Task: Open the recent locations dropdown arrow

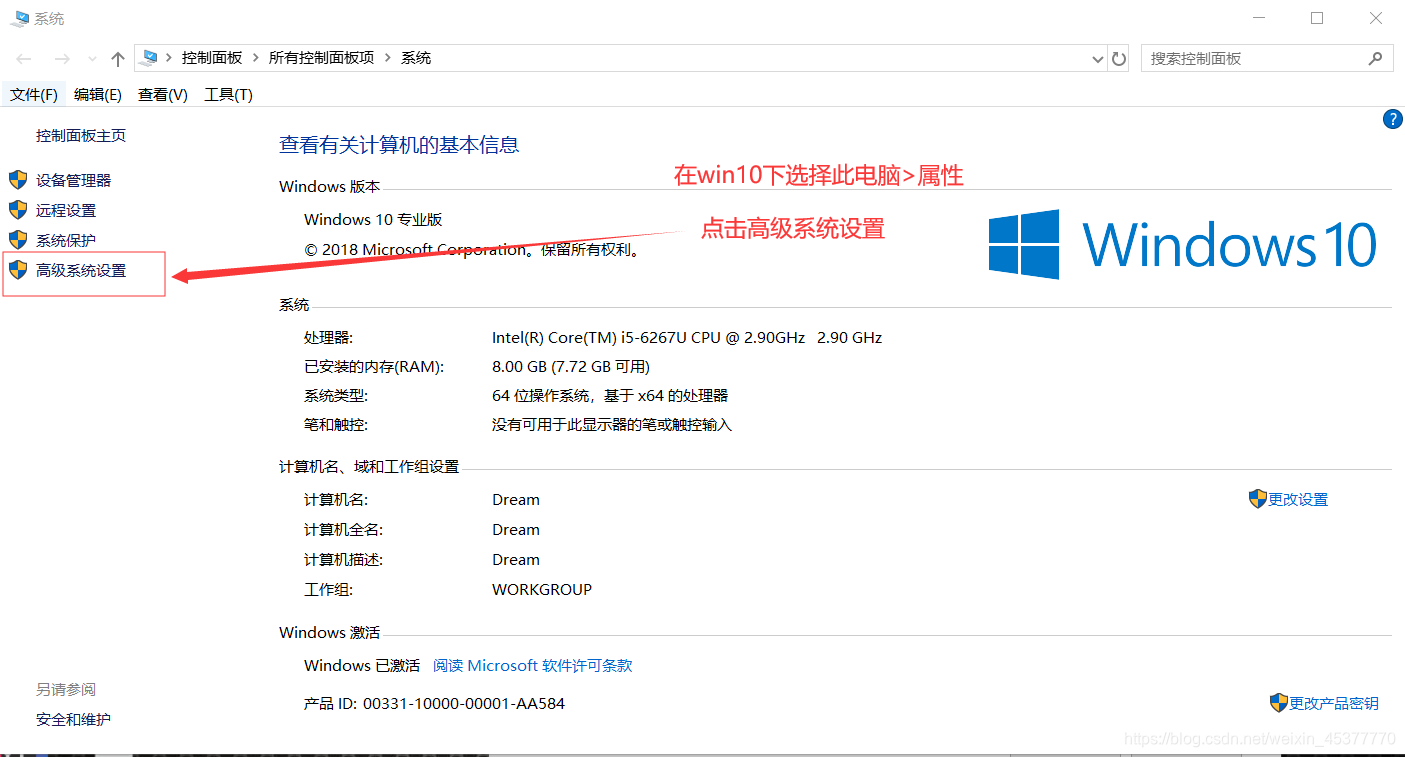Action: pyautogui.click(x=92, y=60)
